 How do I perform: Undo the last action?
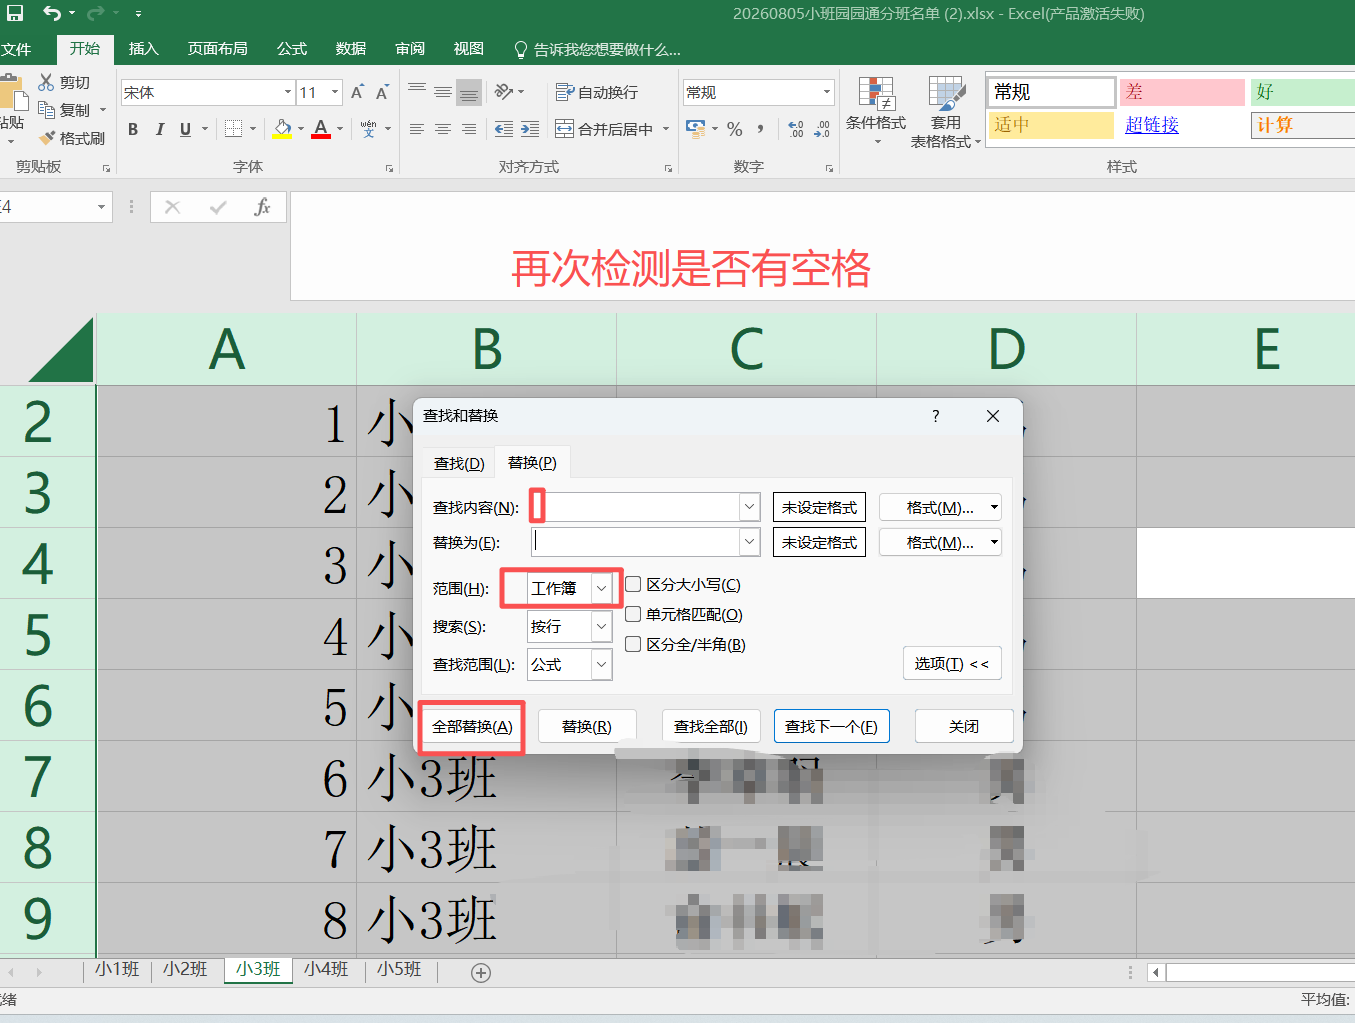tap(52, 13)
